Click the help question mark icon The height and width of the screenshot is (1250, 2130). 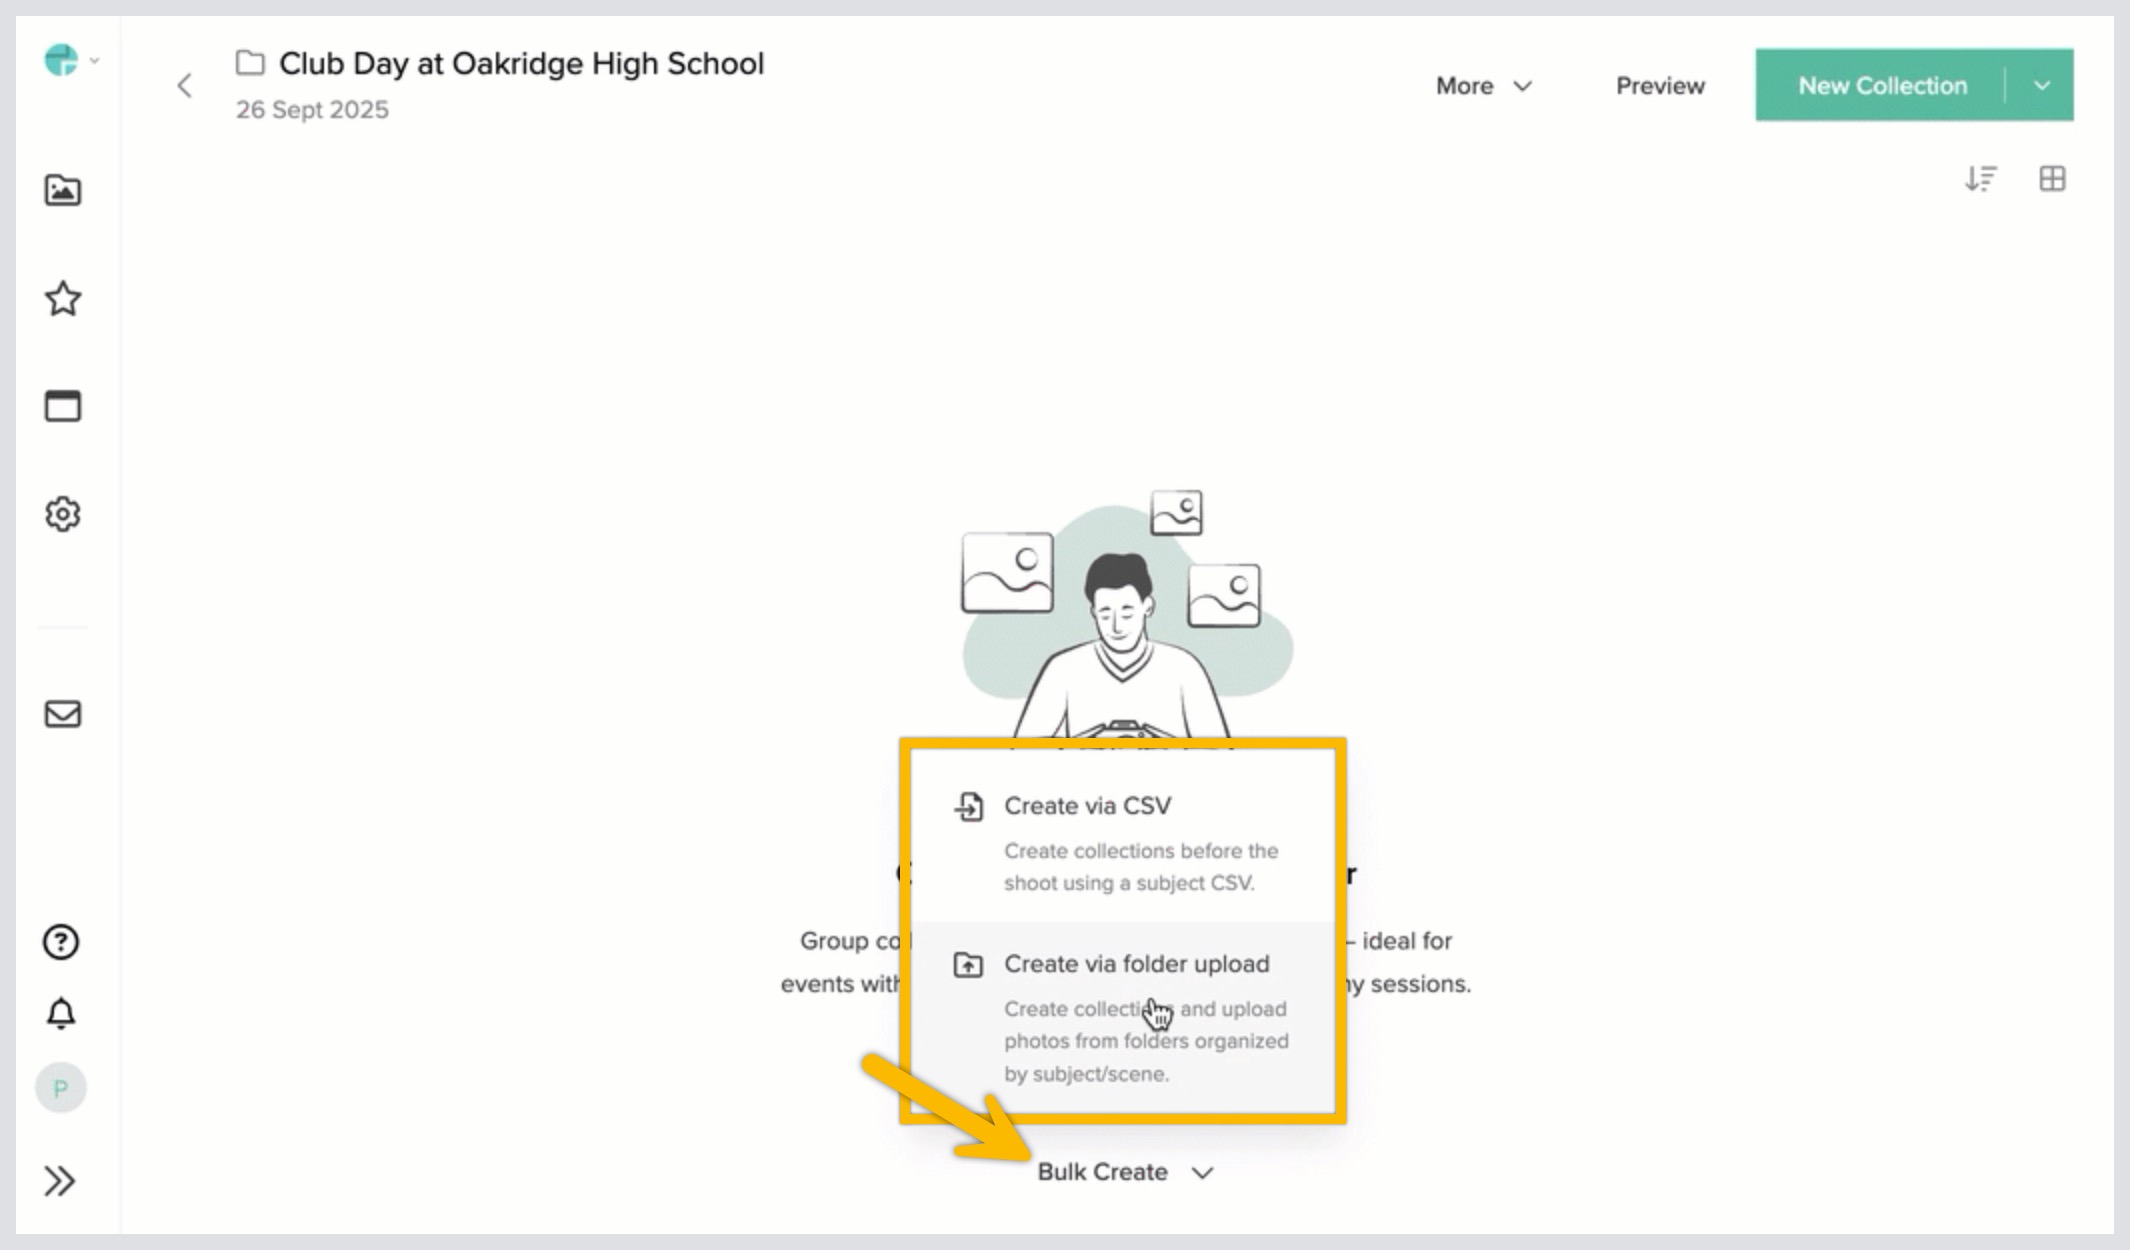click(x=61, y=942)
